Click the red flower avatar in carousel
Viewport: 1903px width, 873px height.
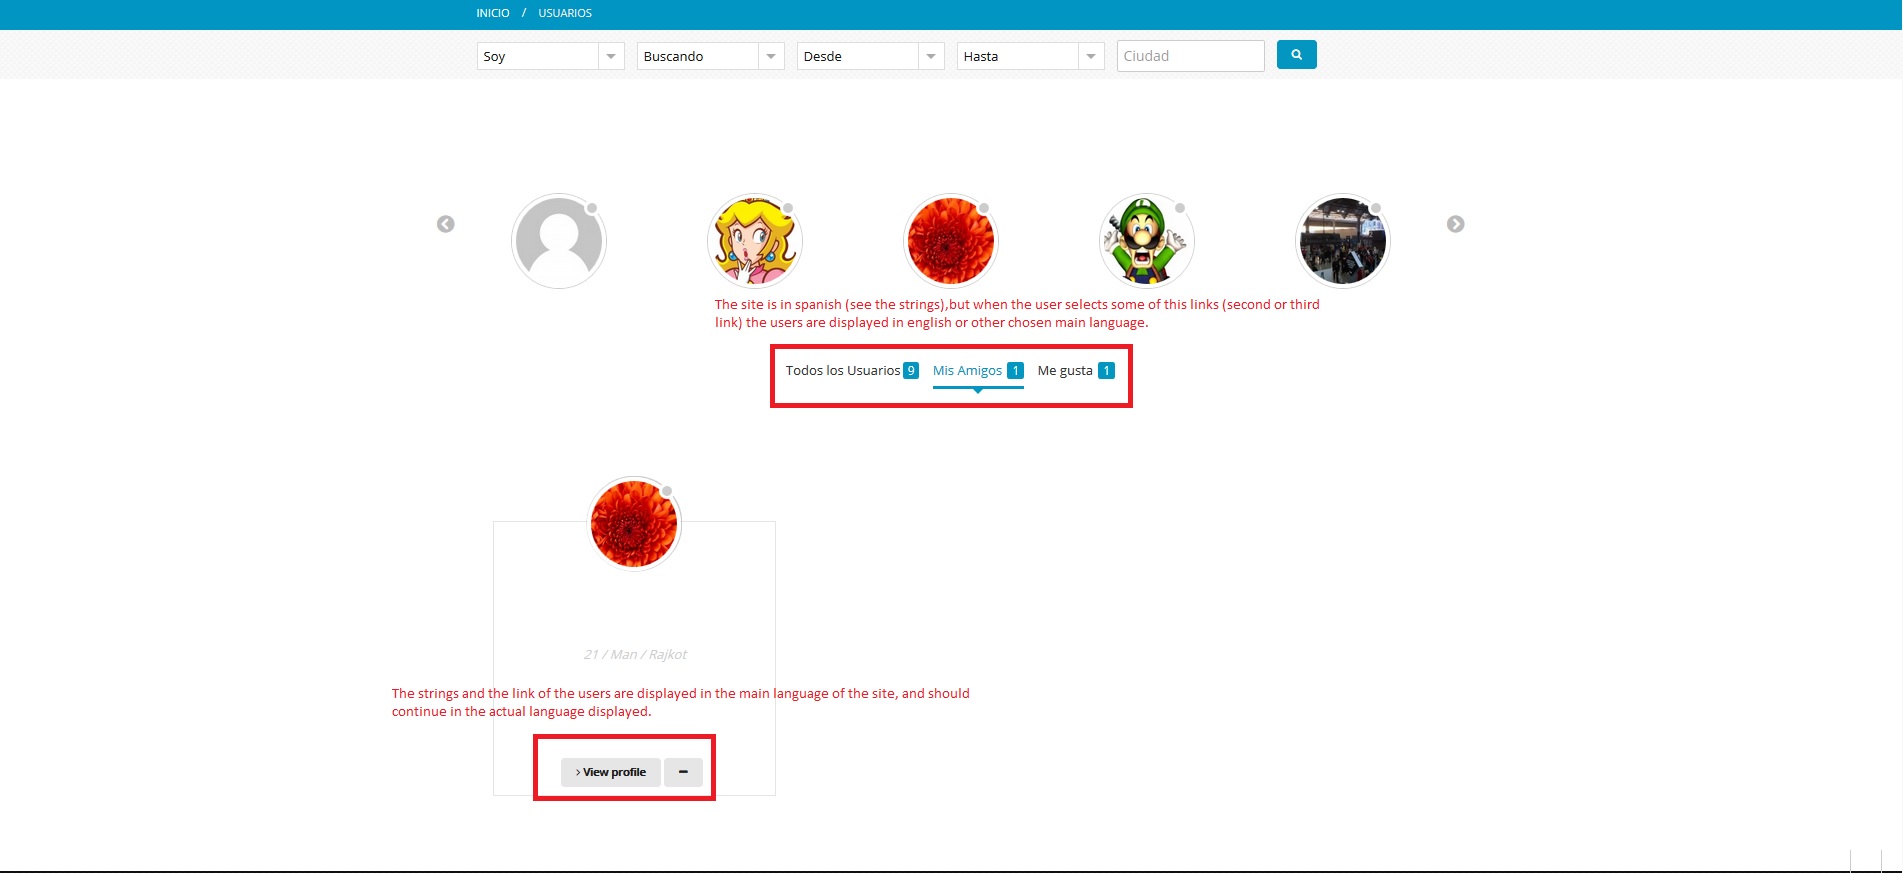pos(951,241)
